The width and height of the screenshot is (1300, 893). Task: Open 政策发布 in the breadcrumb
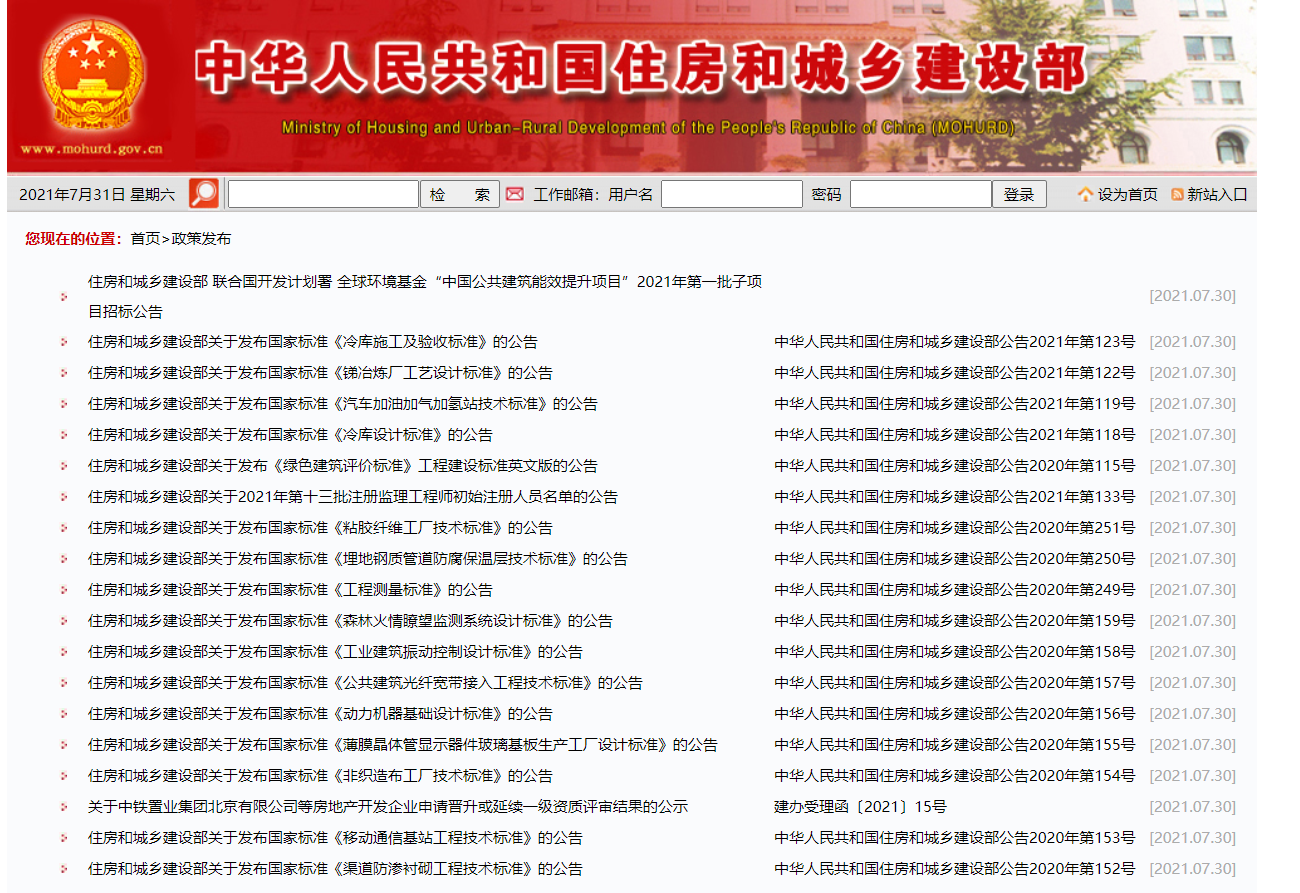point(201,239)
